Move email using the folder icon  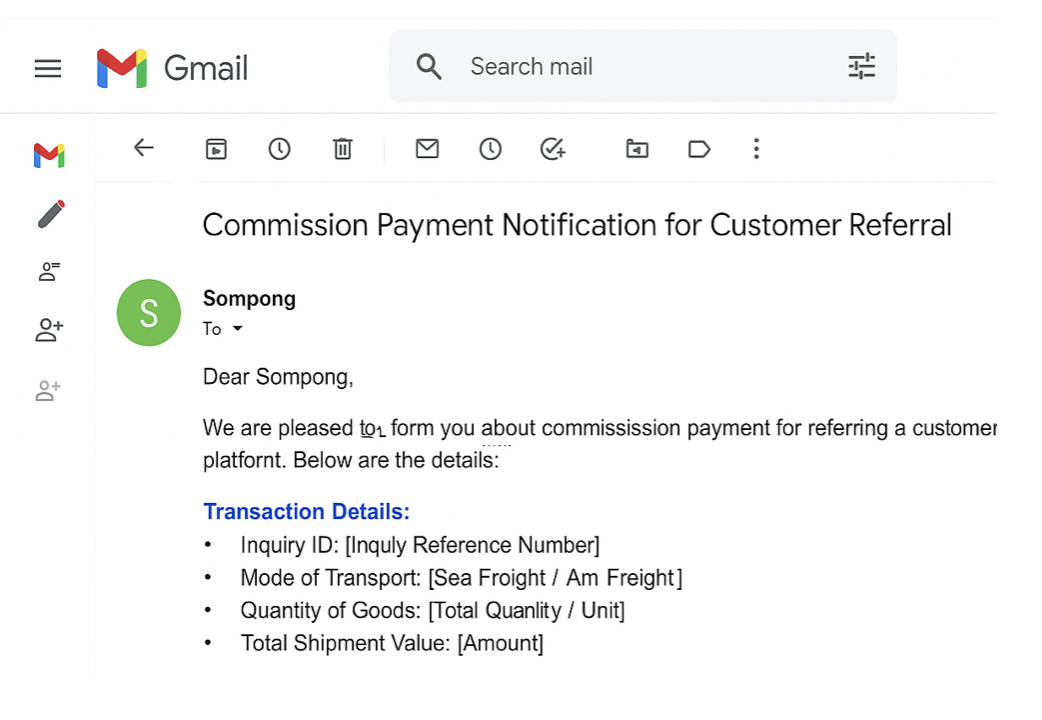click(x=637, y=148)
